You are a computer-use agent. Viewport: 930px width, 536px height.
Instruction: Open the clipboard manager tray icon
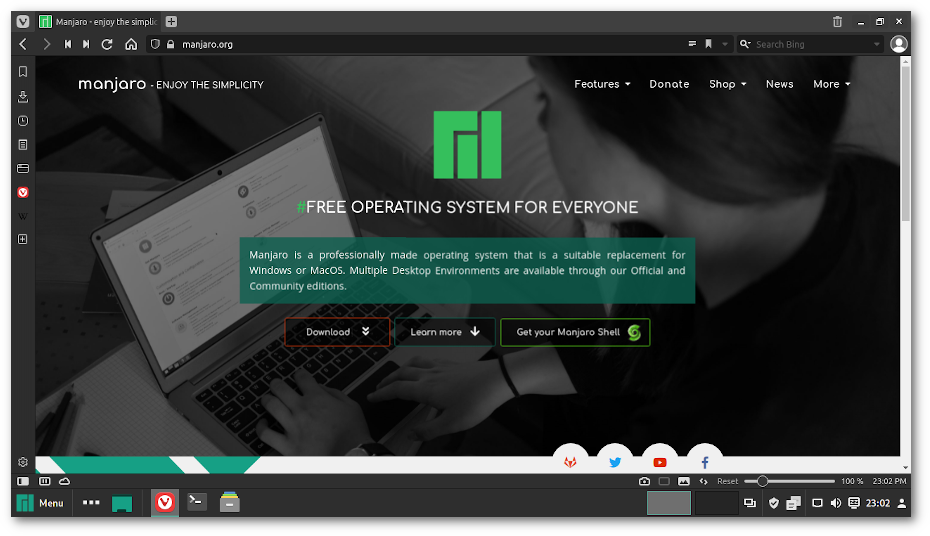point(793,503)
